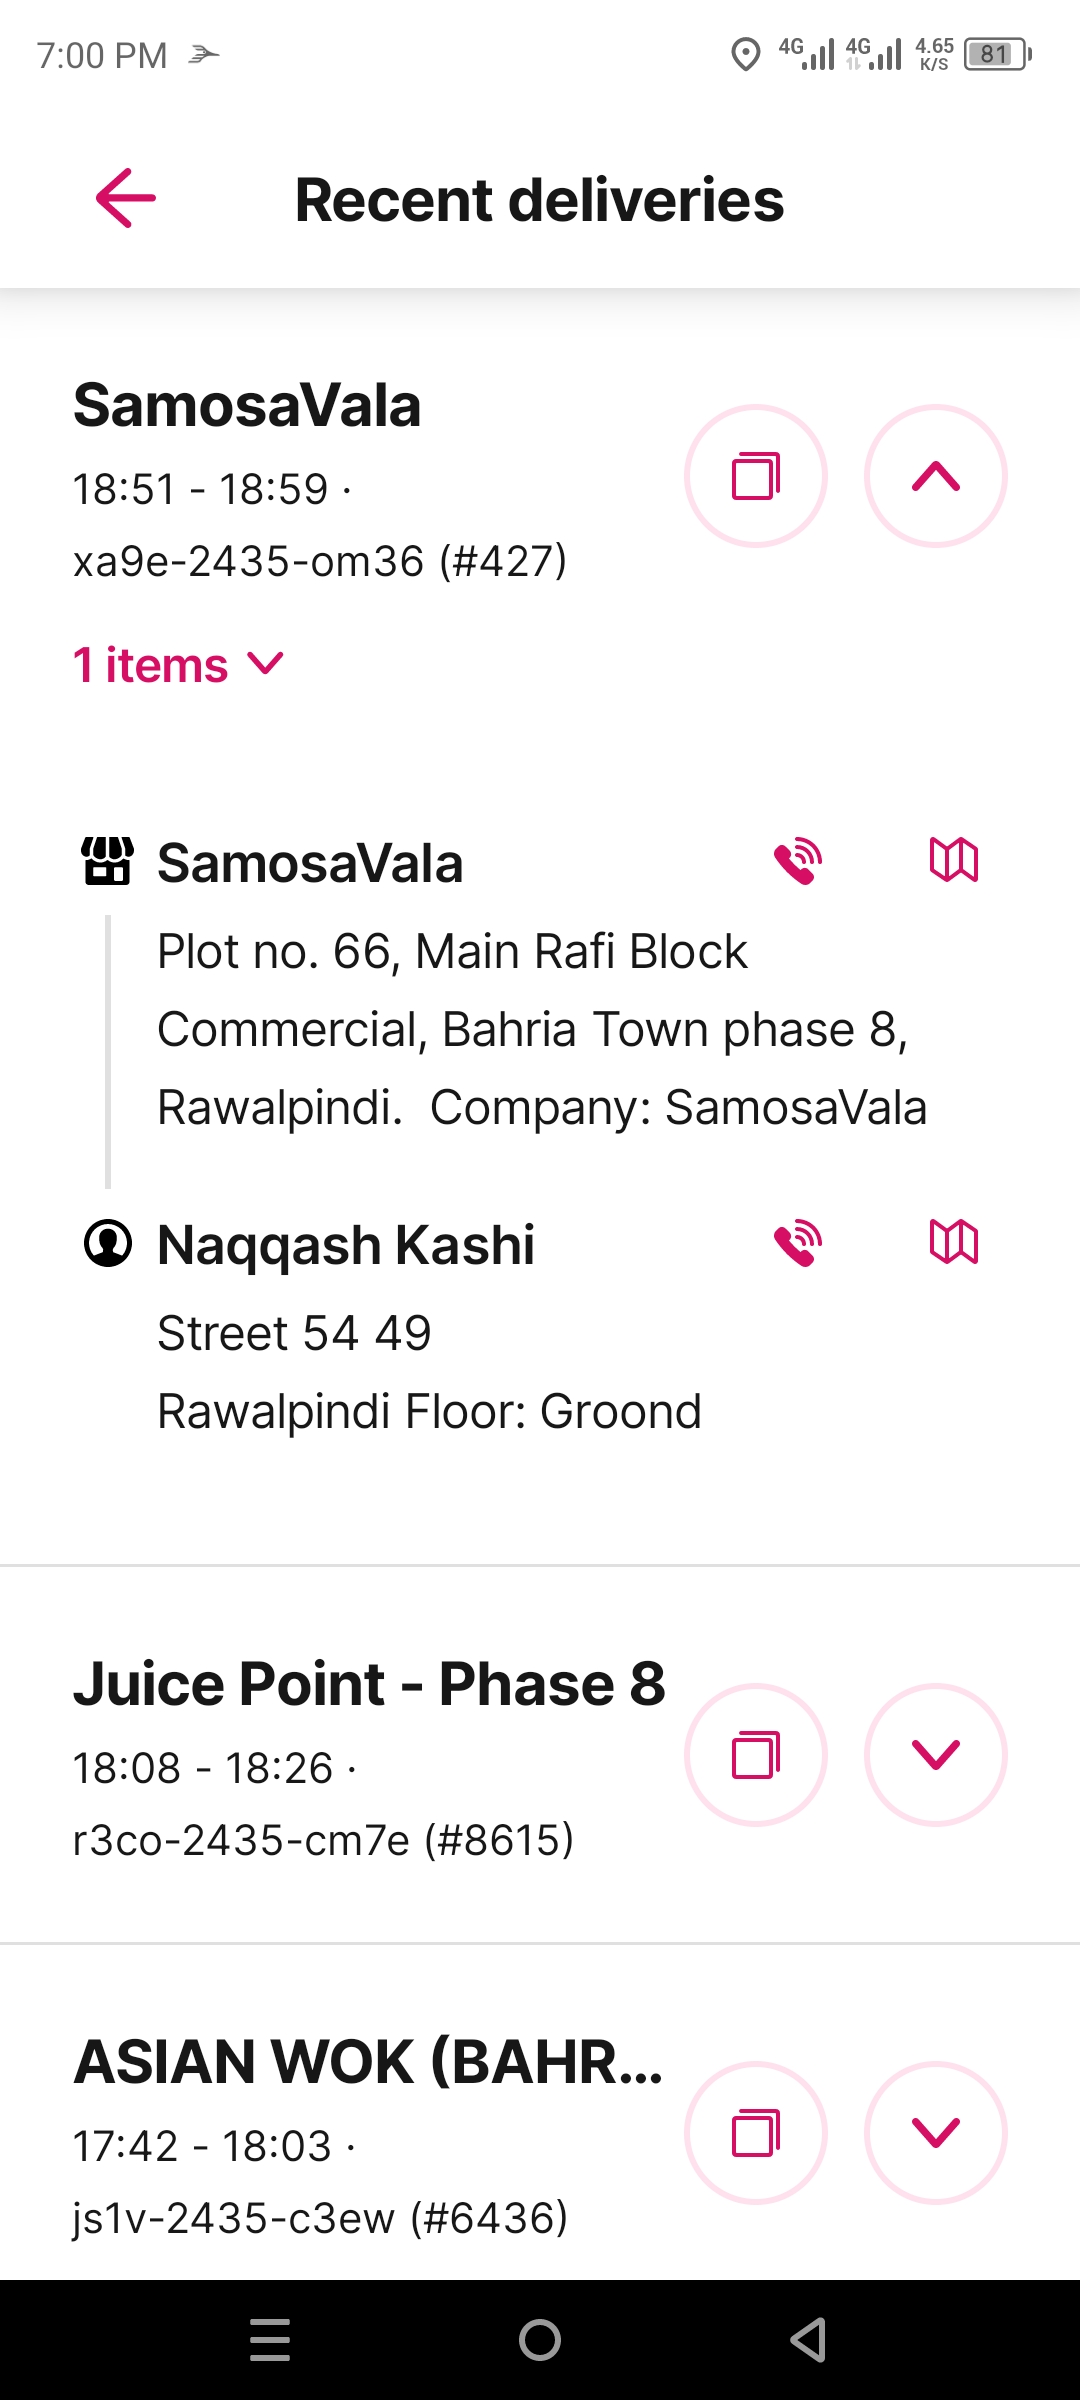Screen dimensions: 1080x2400
Task: Expand the ASIAN WOK delivery details
Action: (x=936, y=2133)
